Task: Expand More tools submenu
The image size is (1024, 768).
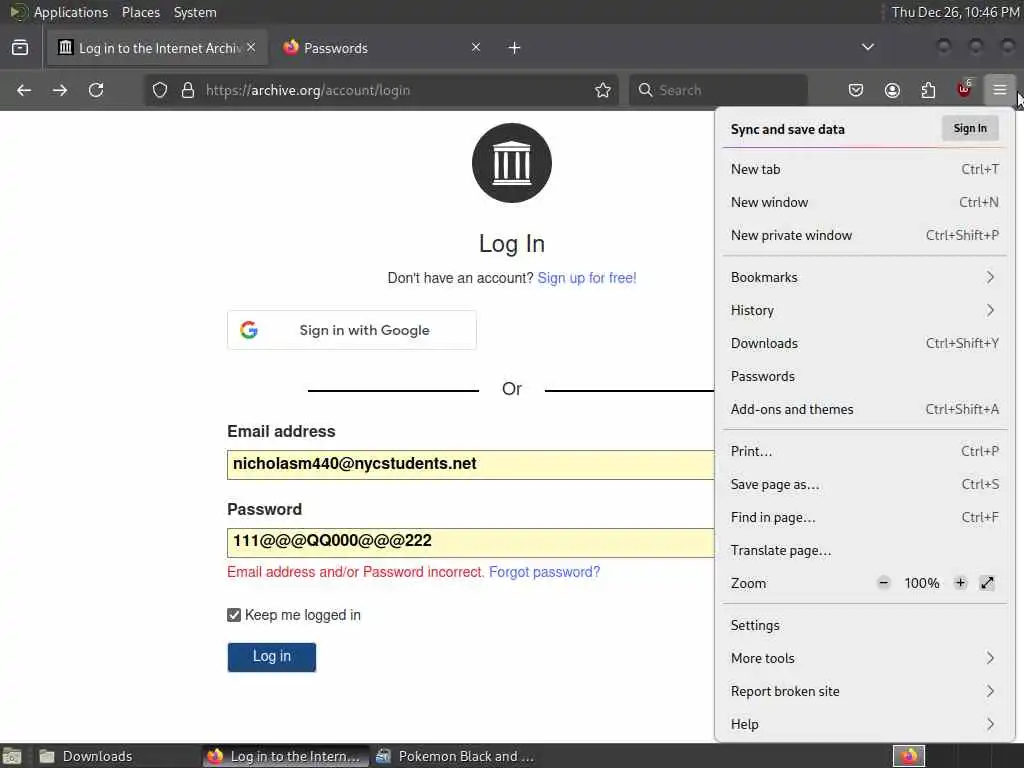Action: pyautogui.click(x=865, y=658)
